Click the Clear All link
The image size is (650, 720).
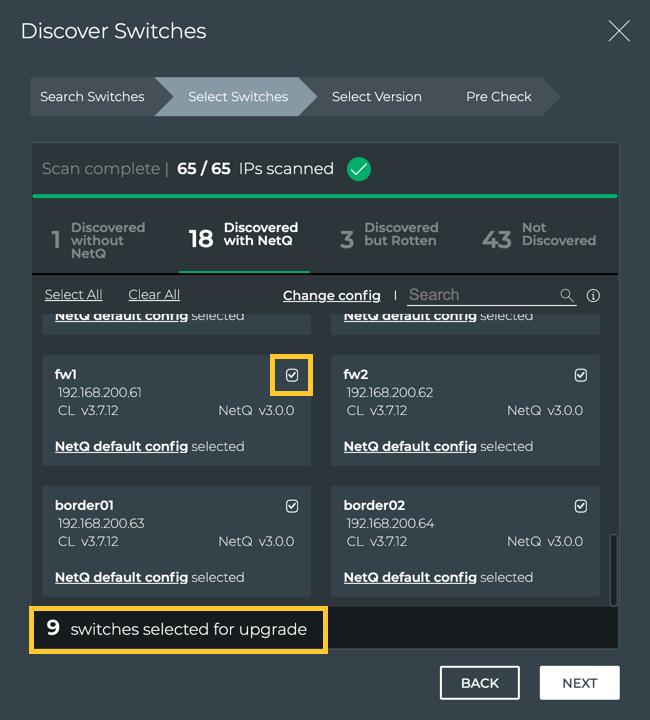click(154, 295)
